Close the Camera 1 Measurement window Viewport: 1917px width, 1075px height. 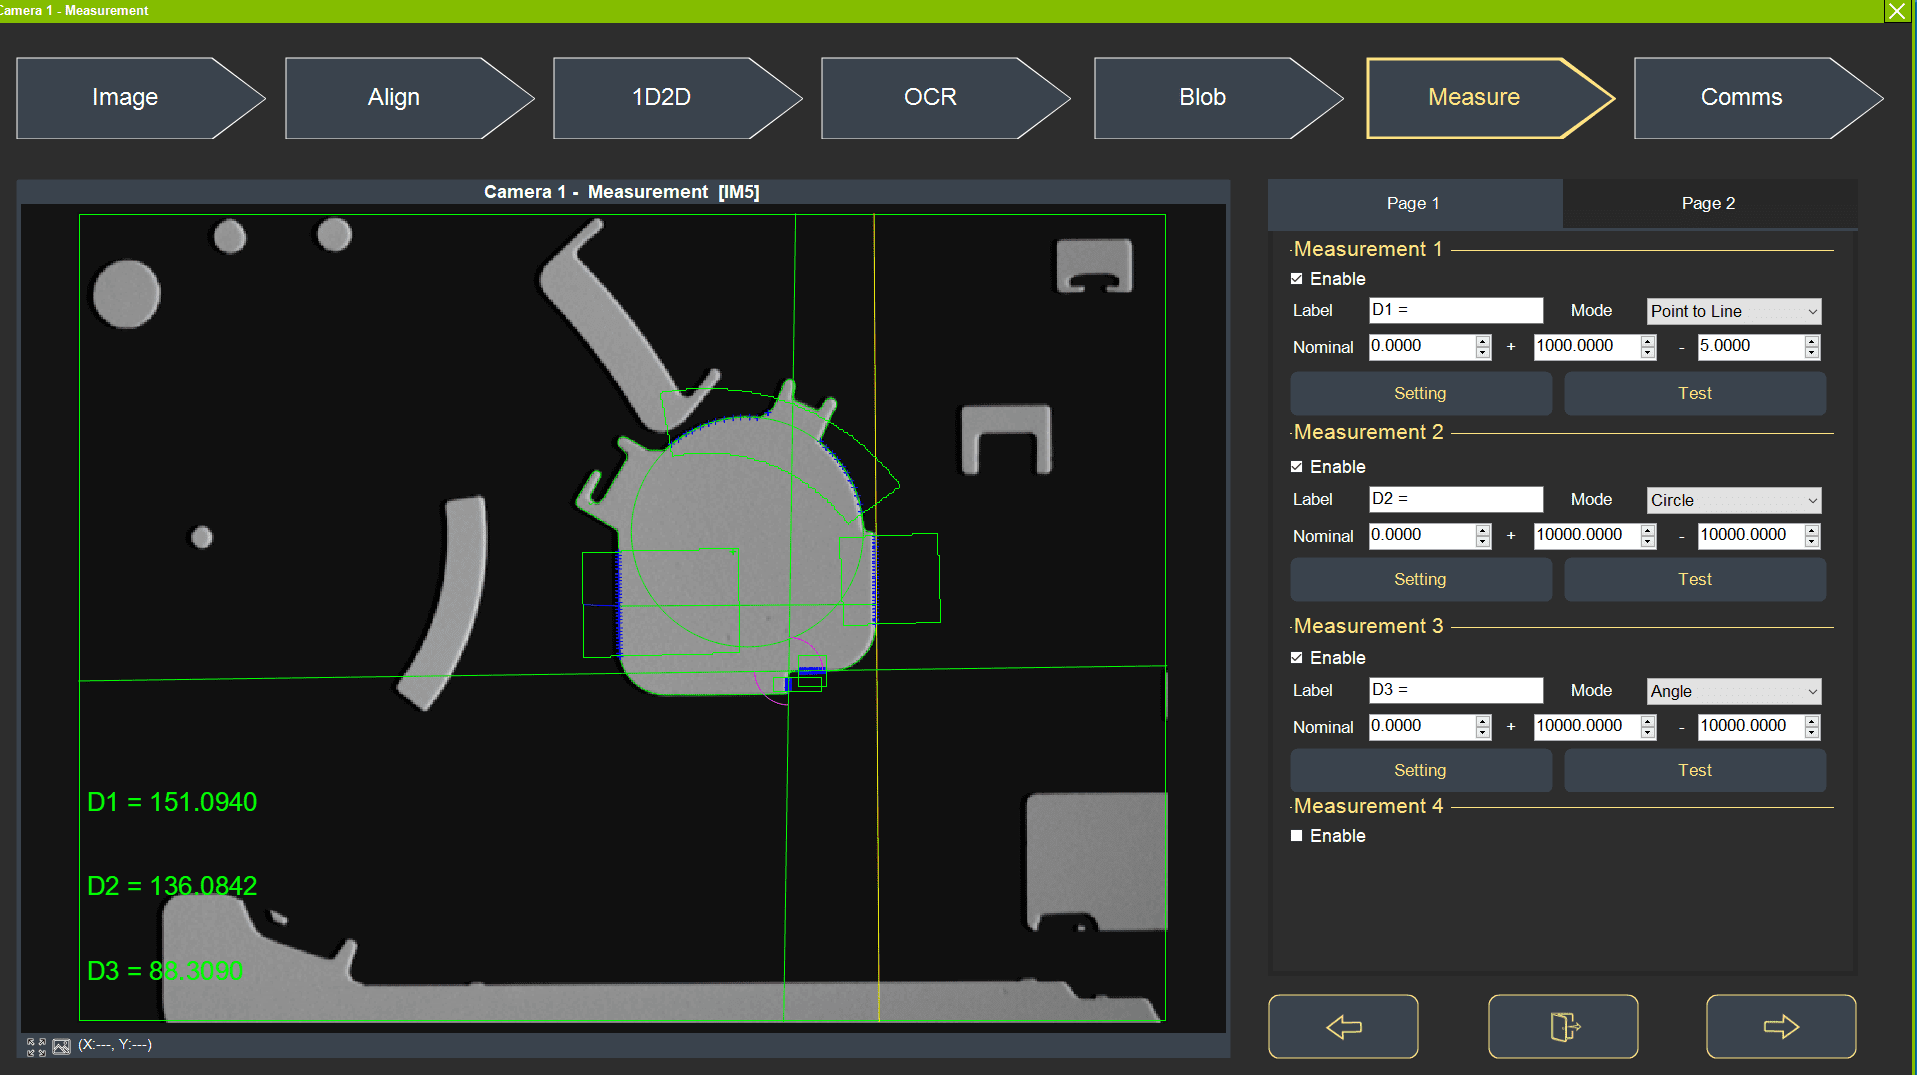point(1896,11)
